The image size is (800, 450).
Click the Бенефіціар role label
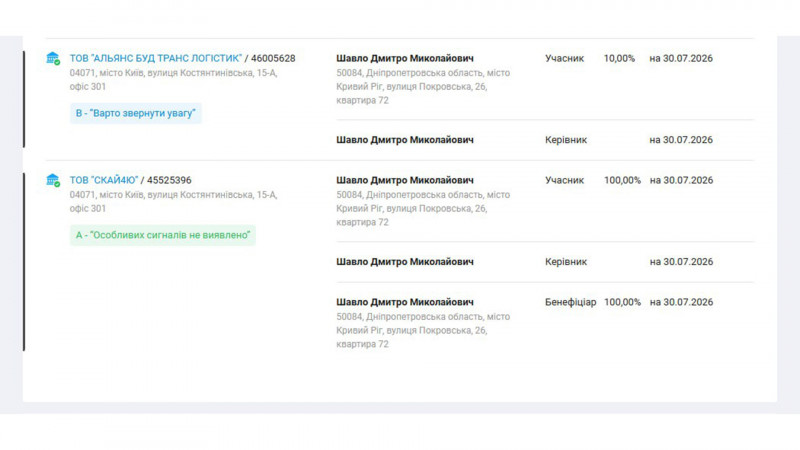570,302
